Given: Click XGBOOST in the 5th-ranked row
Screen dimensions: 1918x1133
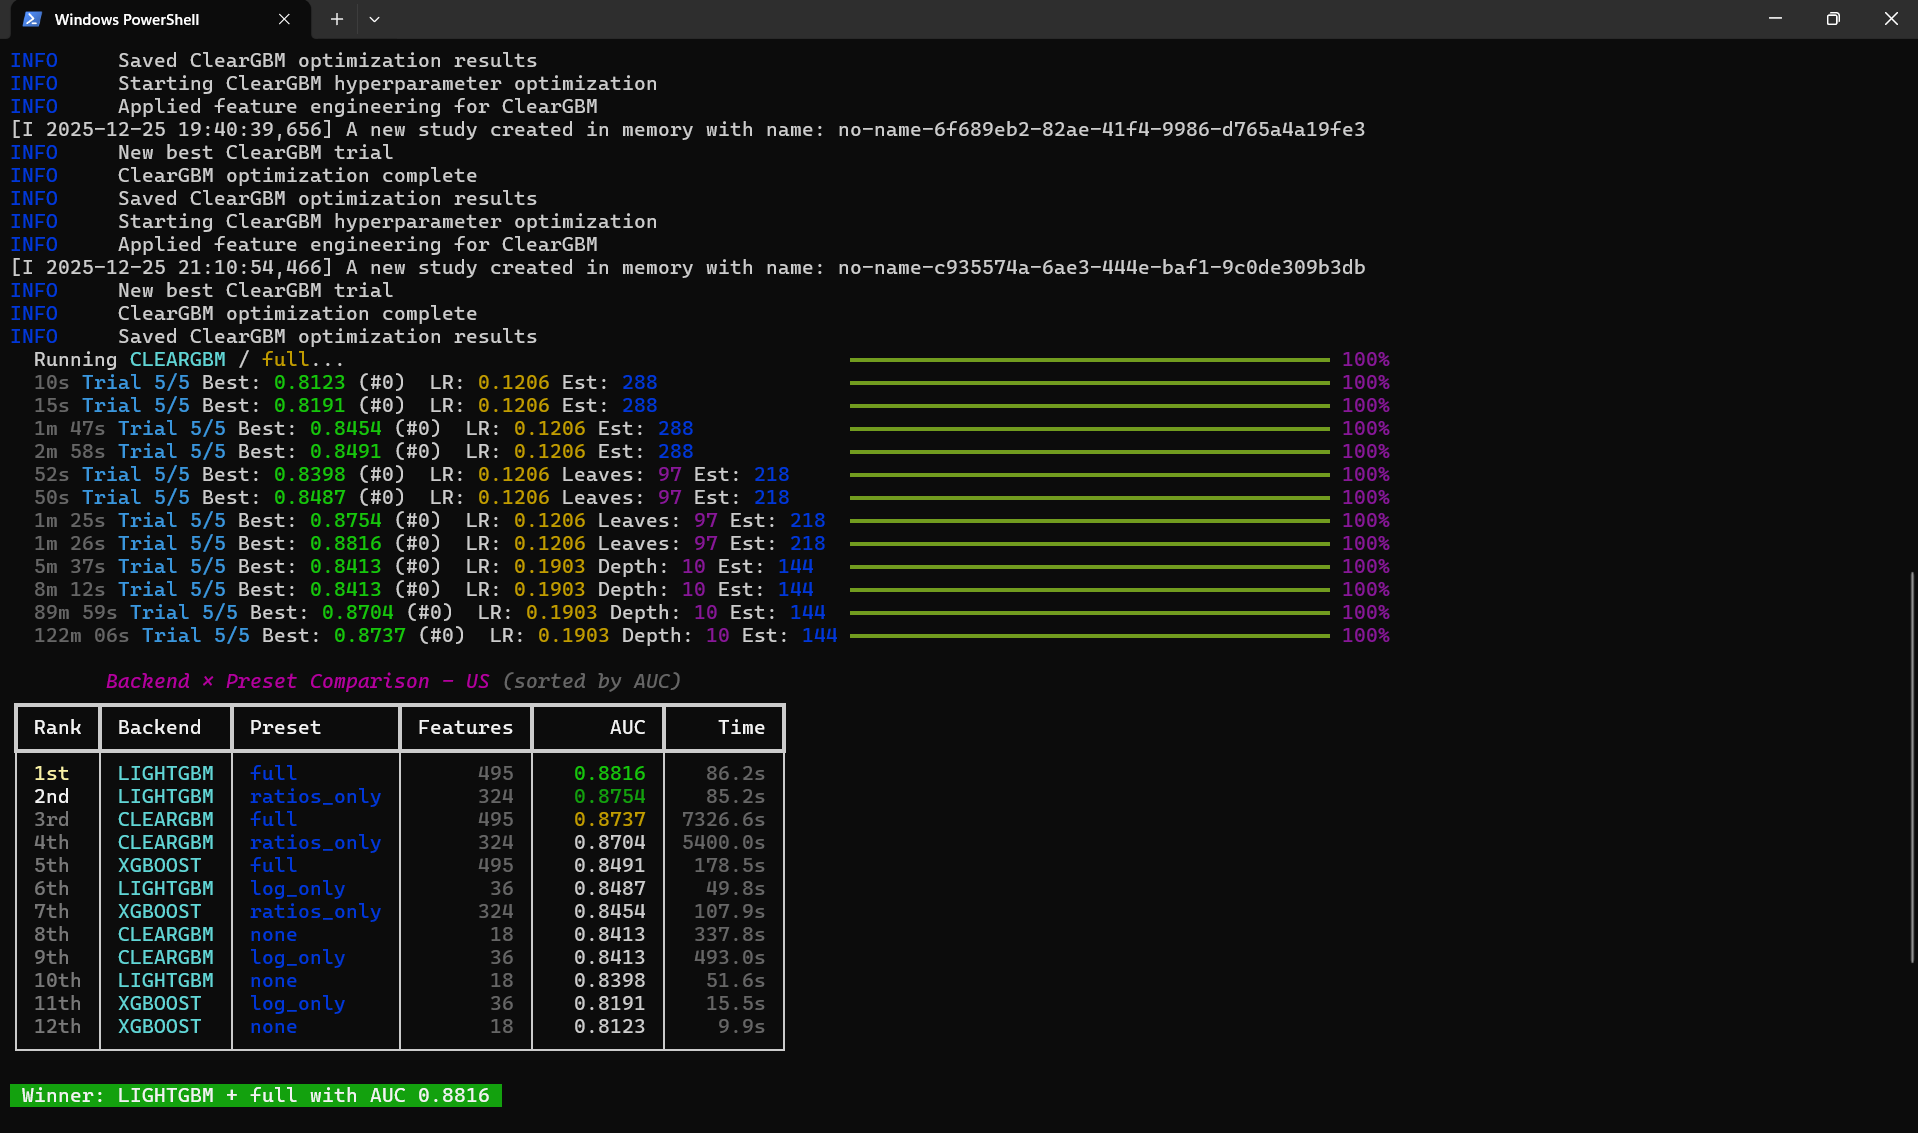Looking at the screenshot, I should coord(159,866).
